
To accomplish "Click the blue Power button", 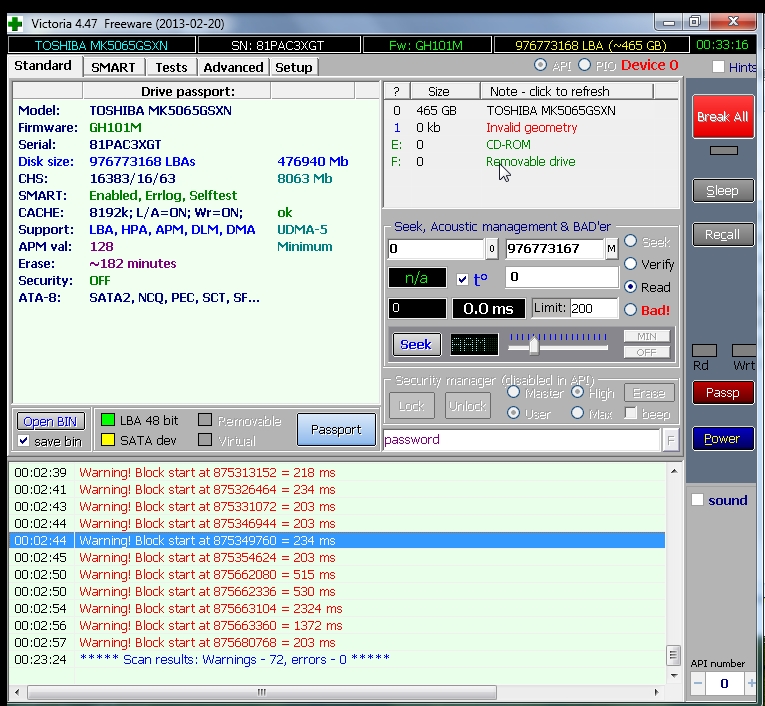I will point(723,439).
